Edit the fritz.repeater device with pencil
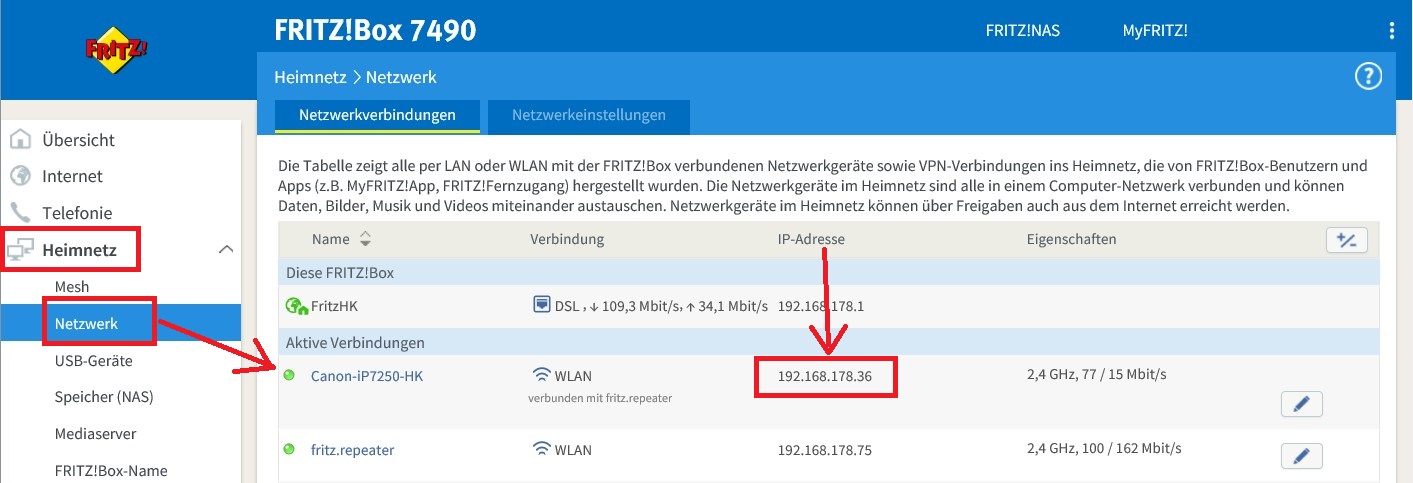 1301,456
